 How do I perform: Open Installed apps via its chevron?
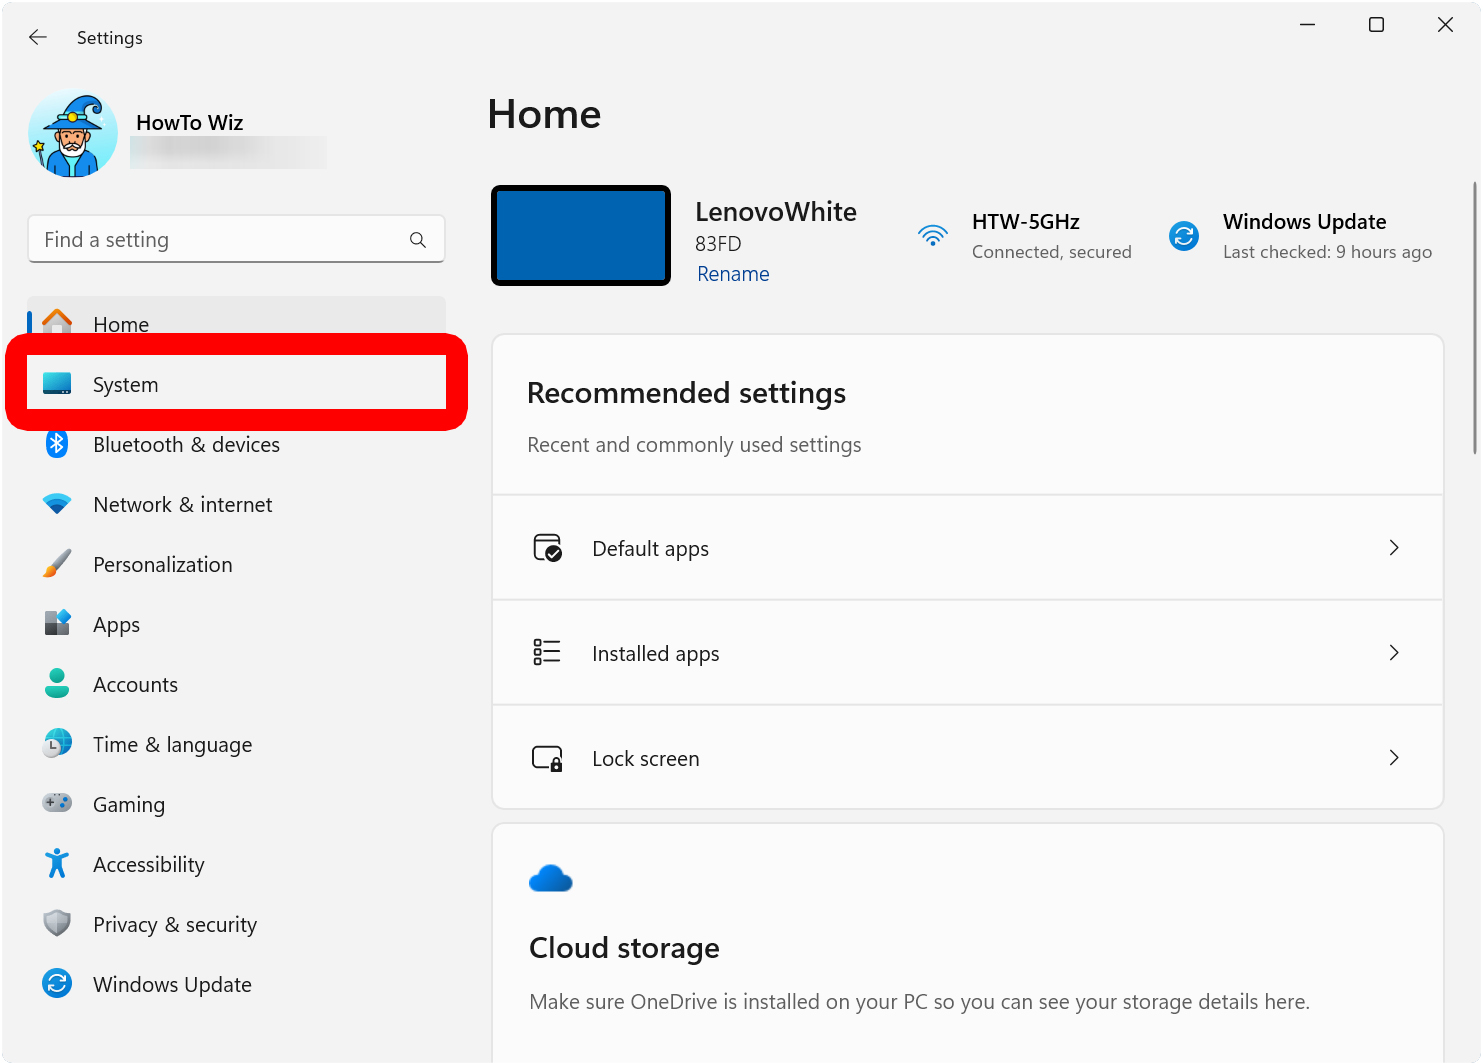[x=1393, y=653]
